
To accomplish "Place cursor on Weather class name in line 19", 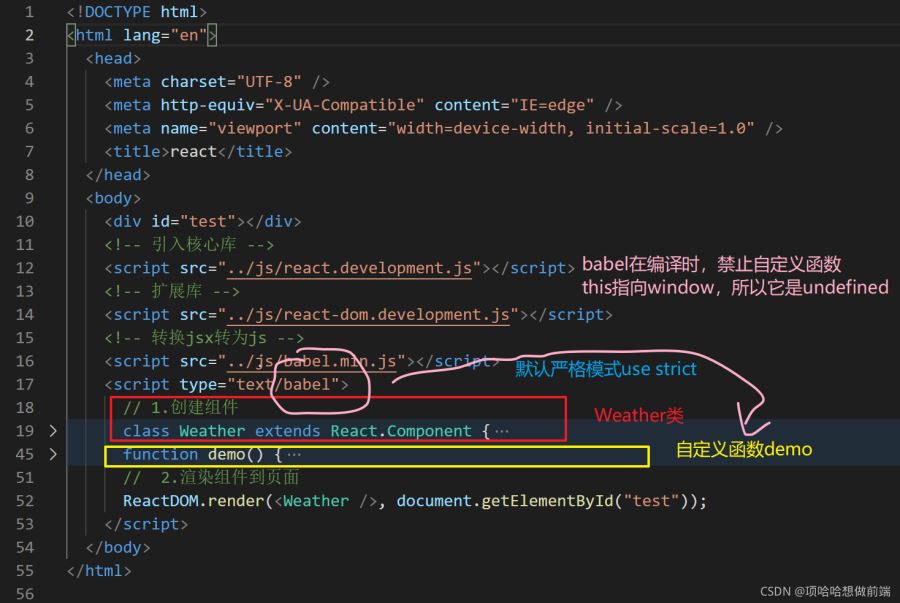I will tap(212, 431).
